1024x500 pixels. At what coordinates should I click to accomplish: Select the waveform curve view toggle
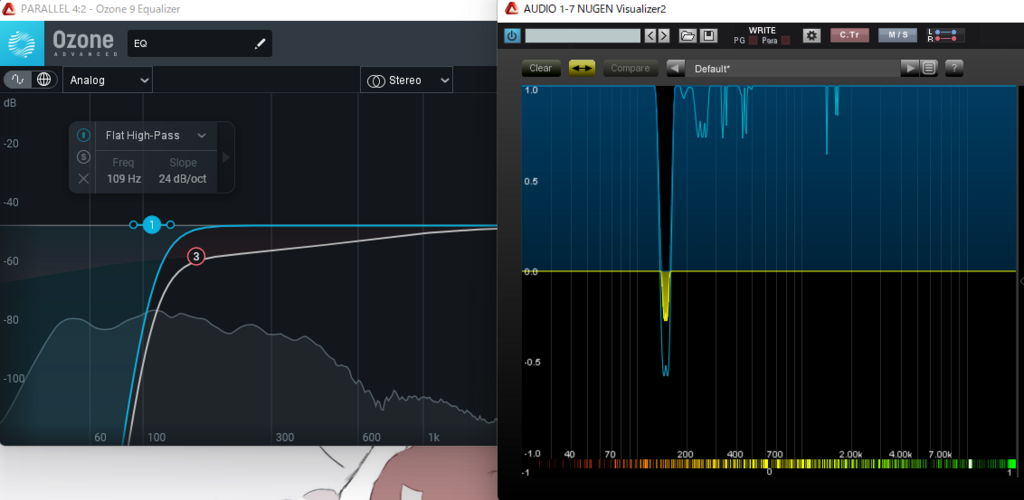[x=18, y=80]
